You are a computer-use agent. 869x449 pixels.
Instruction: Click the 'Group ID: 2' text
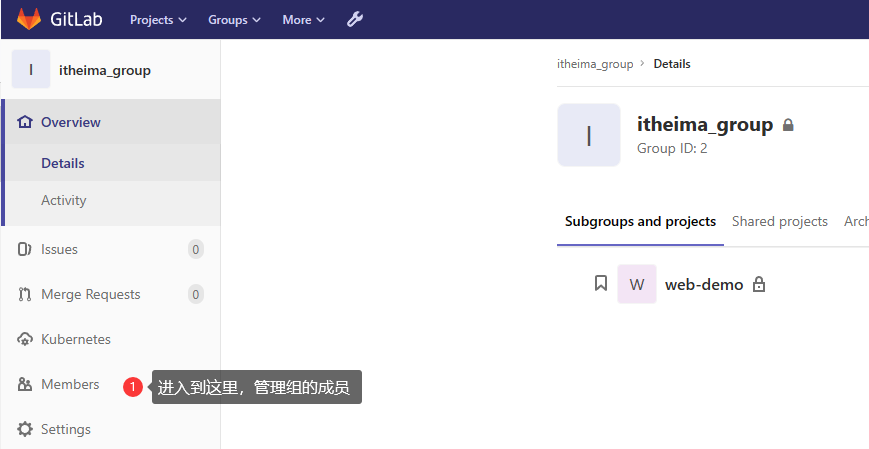point(672,149)
